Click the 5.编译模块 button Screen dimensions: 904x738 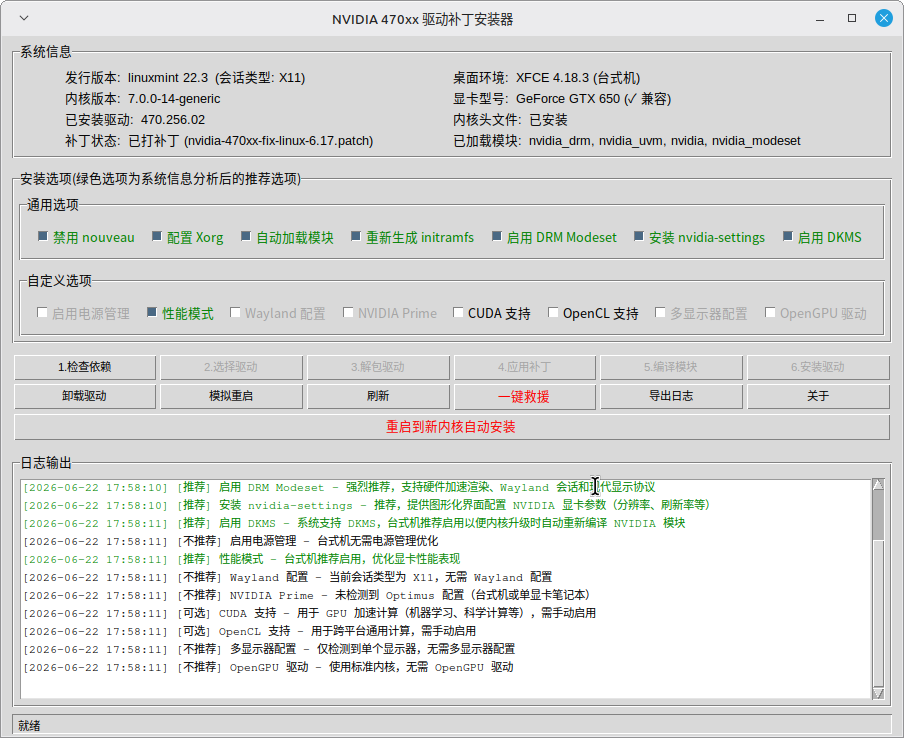[671, 367]
